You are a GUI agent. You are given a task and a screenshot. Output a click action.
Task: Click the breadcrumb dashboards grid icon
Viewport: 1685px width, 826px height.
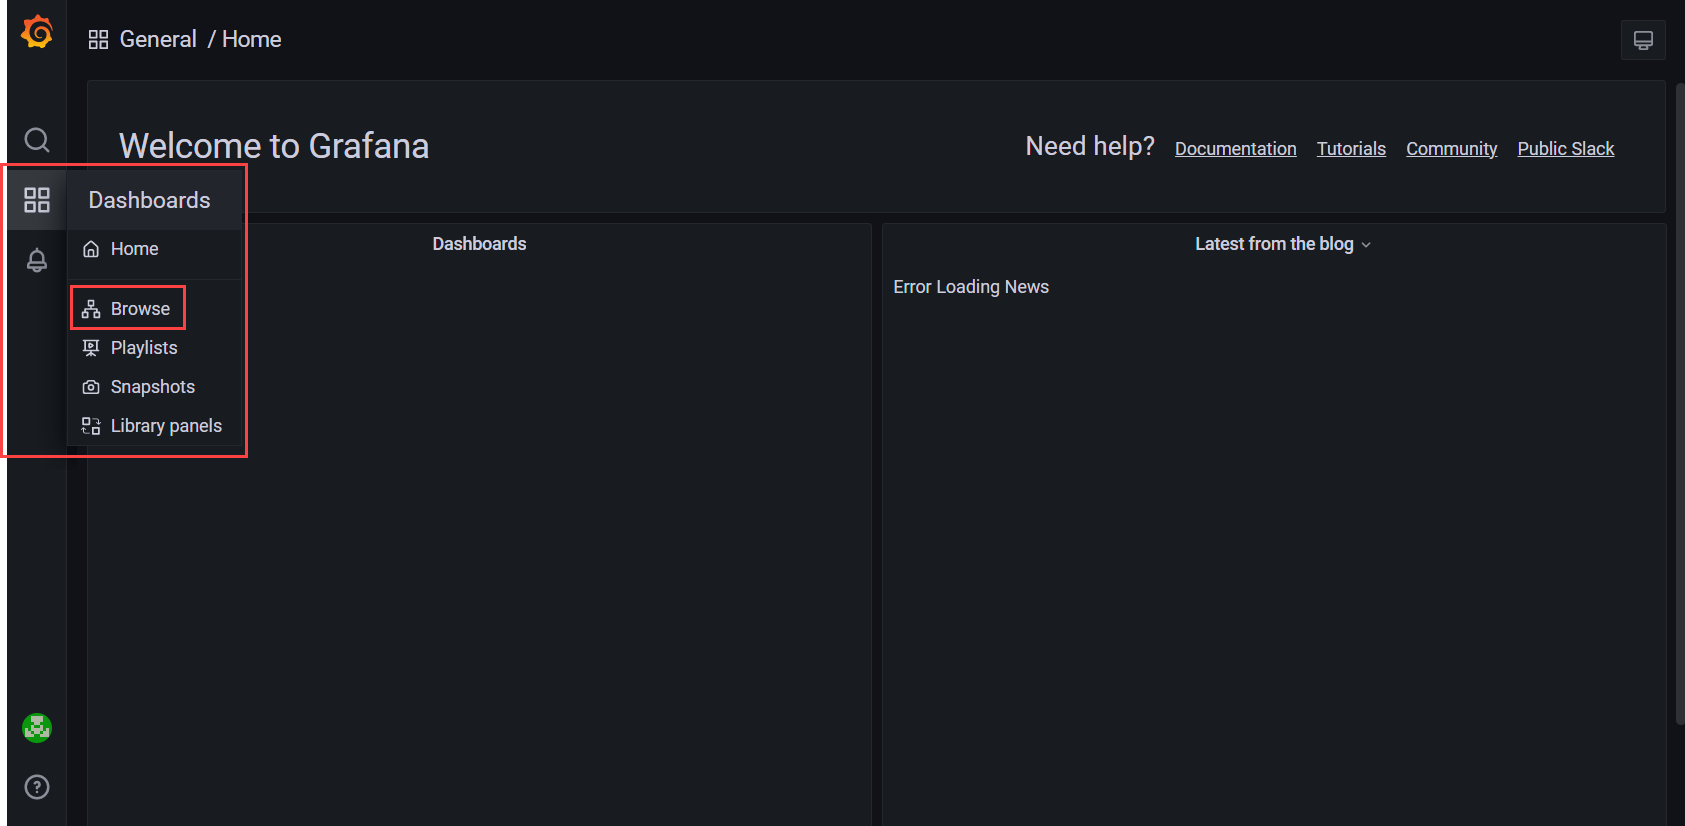(x=98, y=40)
